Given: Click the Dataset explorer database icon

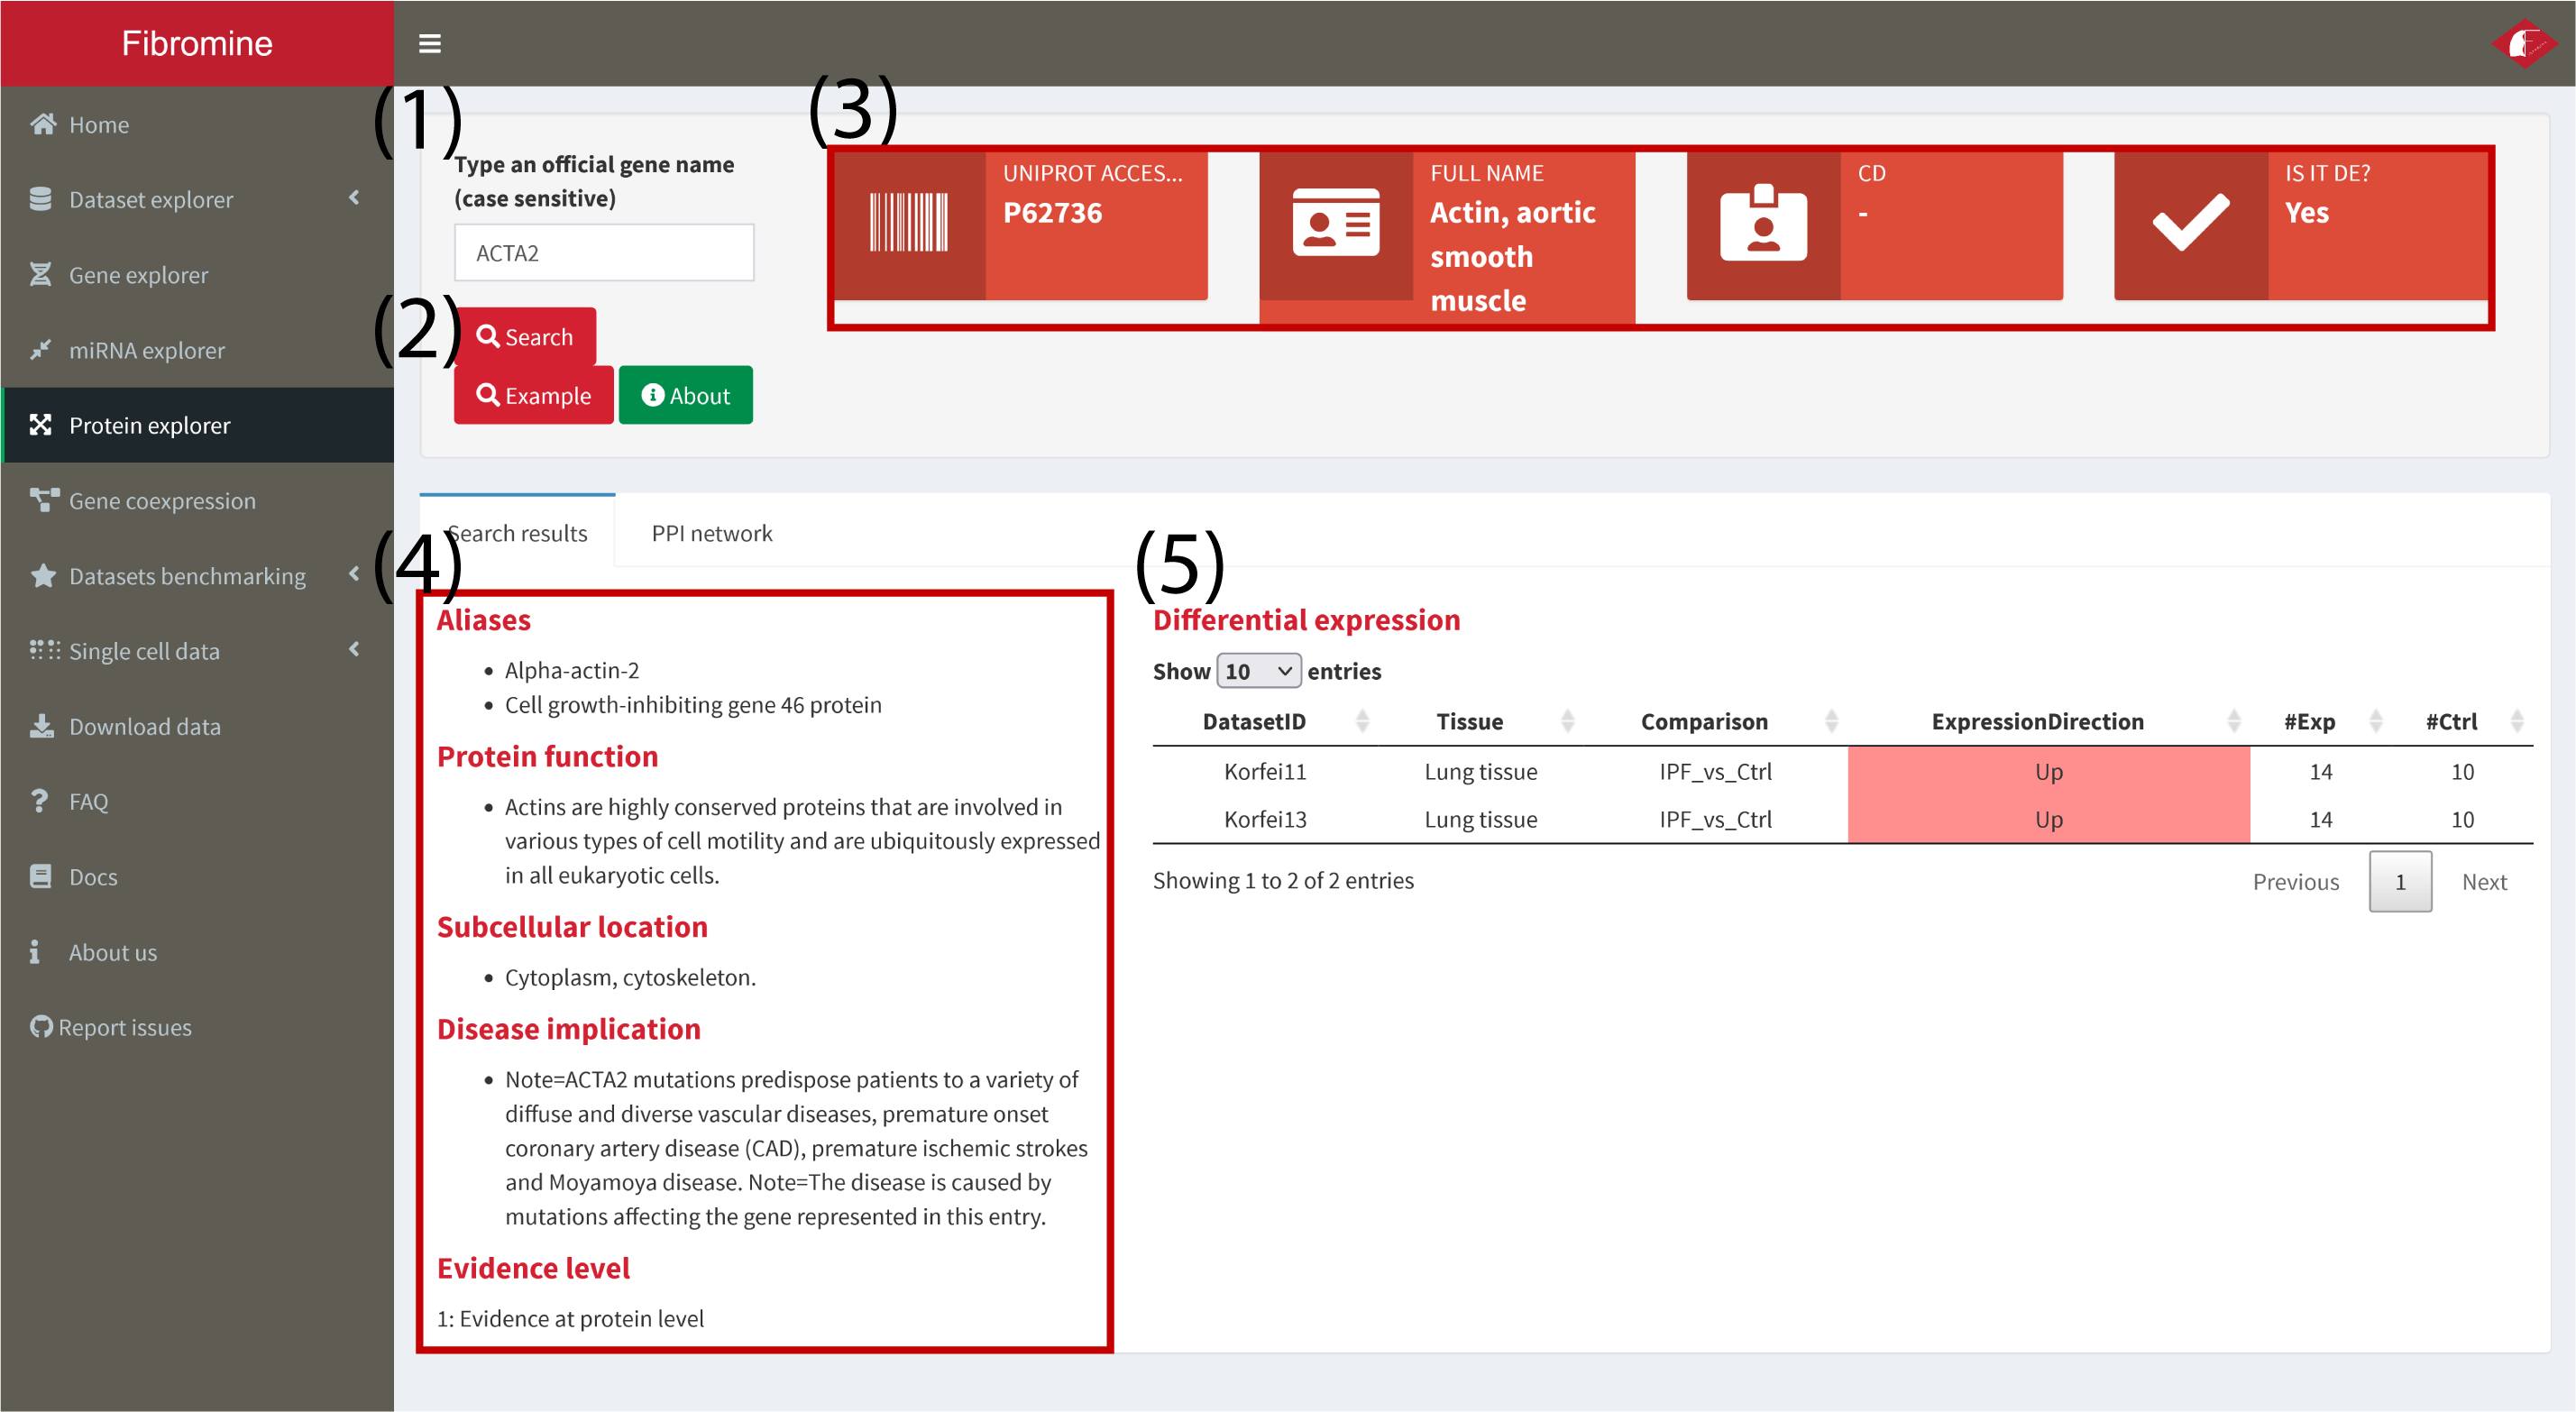Looking at the screenshot, I should click(41, 199).
